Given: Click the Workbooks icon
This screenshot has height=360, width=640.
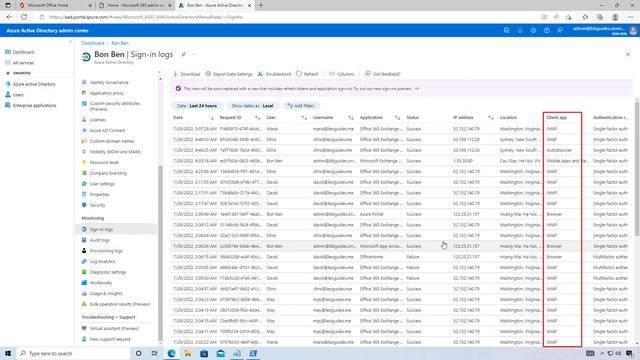Looking at the screenshot, I should click(x=84, y=282).
